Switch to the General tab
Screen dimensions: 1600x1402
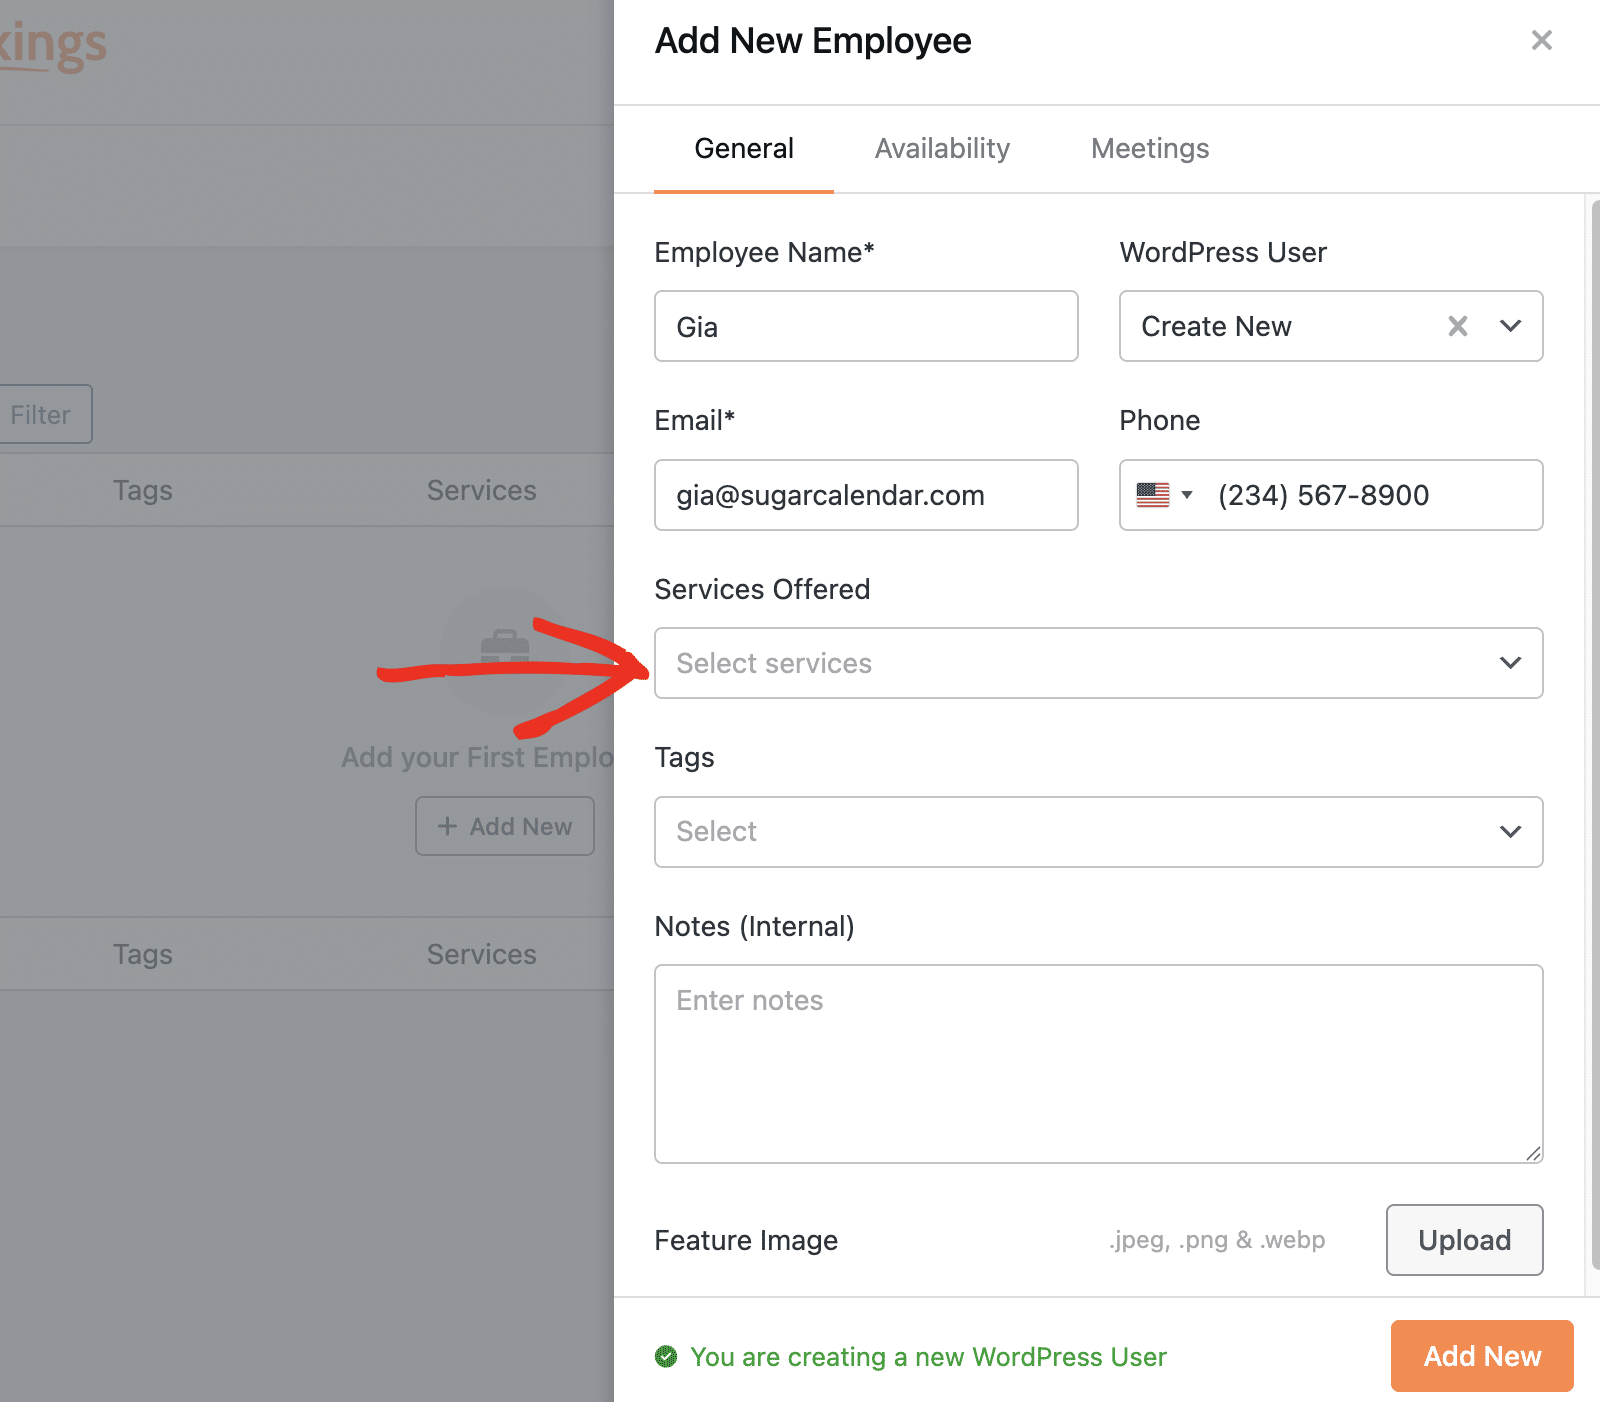(743, 149)
